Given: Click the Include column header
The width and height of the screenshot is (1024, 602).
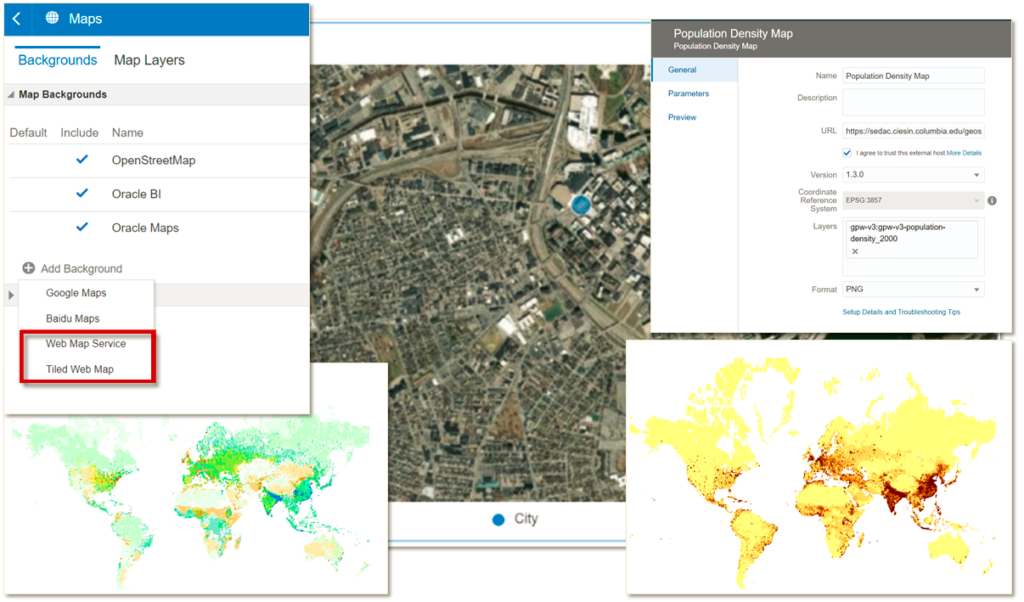Looking at the screenshot, I should coord(80,133).
